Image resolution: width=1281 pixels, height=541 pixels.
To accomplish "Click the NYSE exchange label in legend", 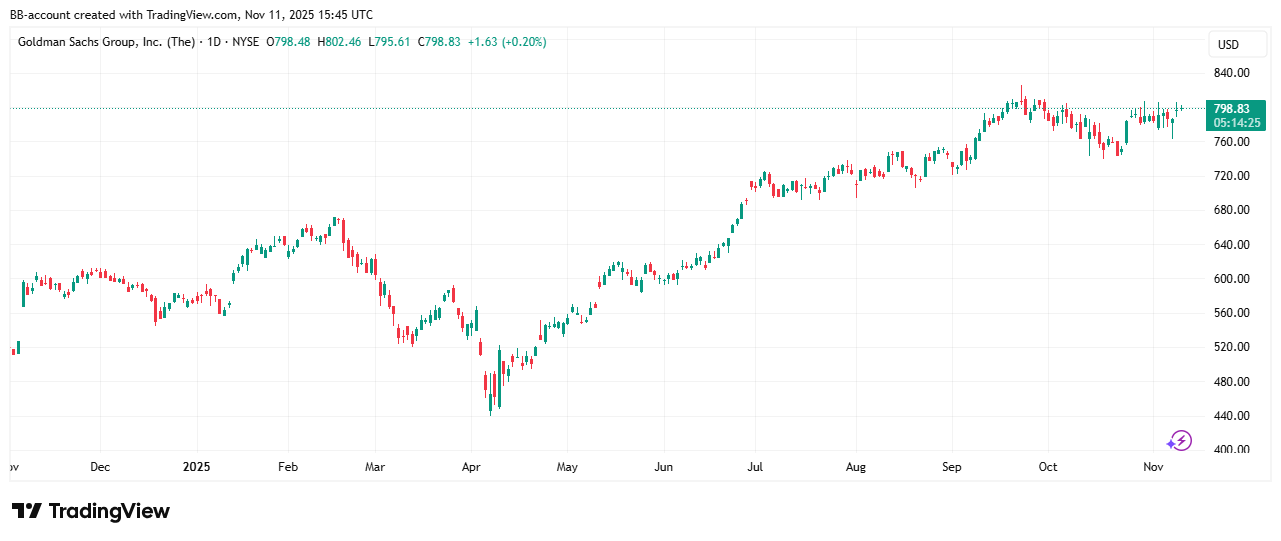I will (x=245, y=42).
